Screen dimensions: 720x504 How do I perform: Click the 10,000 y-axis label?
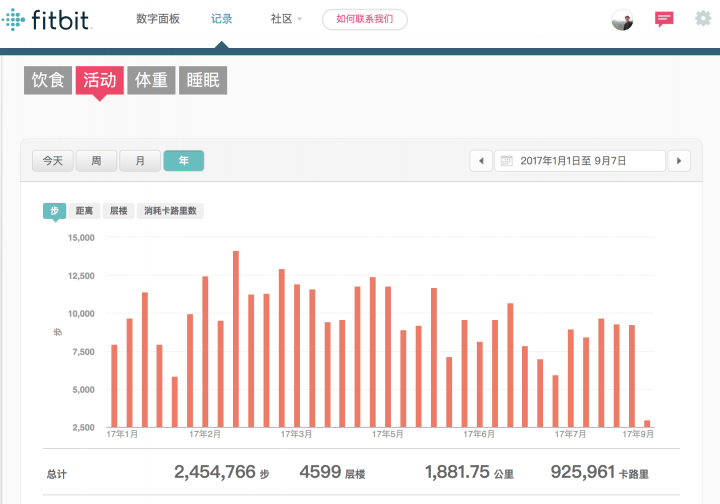click(81, 314)
